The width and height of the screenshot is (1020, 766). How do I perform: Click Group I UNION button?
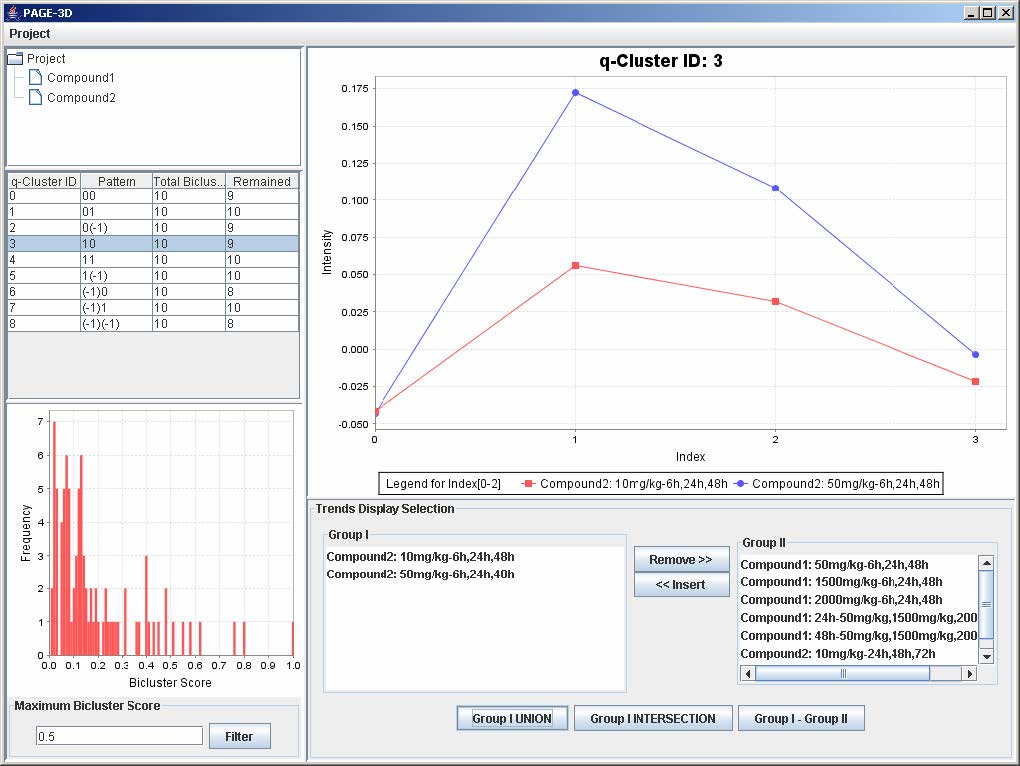pos(511,718)
